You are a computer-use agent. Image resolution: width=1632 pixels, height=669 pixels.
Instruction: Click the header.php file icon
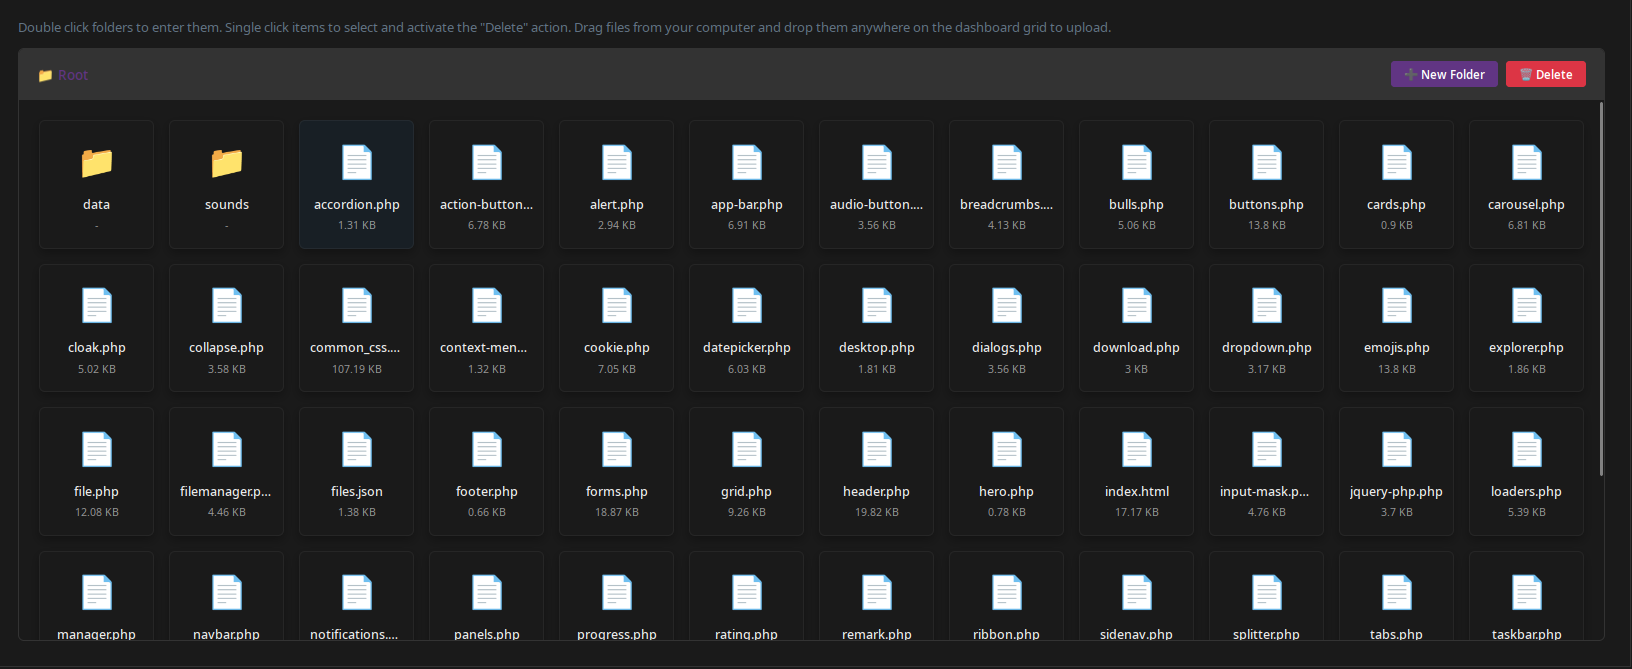[x=877, y=450]
